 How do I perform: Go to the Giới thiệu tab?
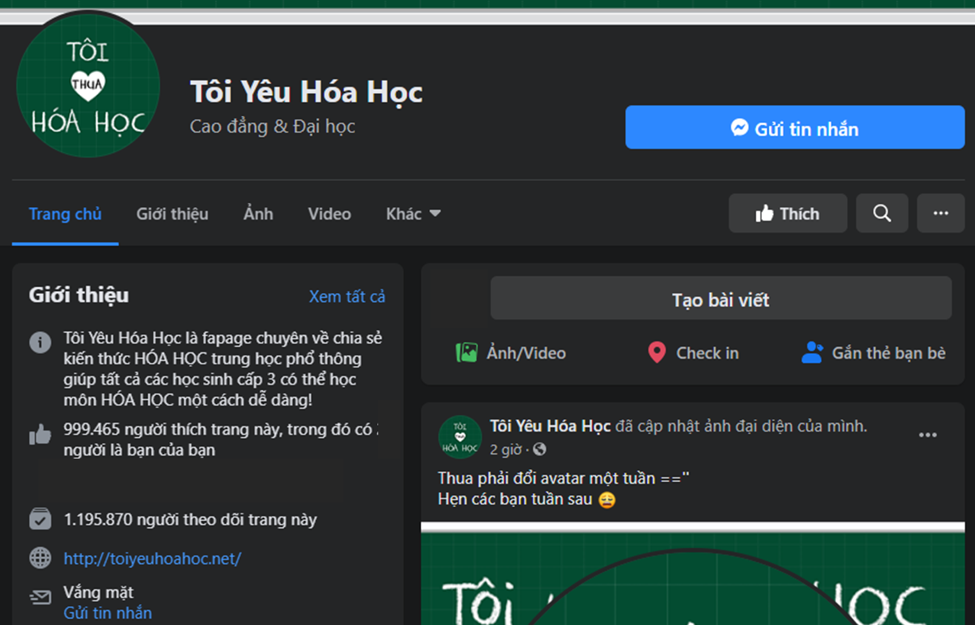click(x=172, y=213)
